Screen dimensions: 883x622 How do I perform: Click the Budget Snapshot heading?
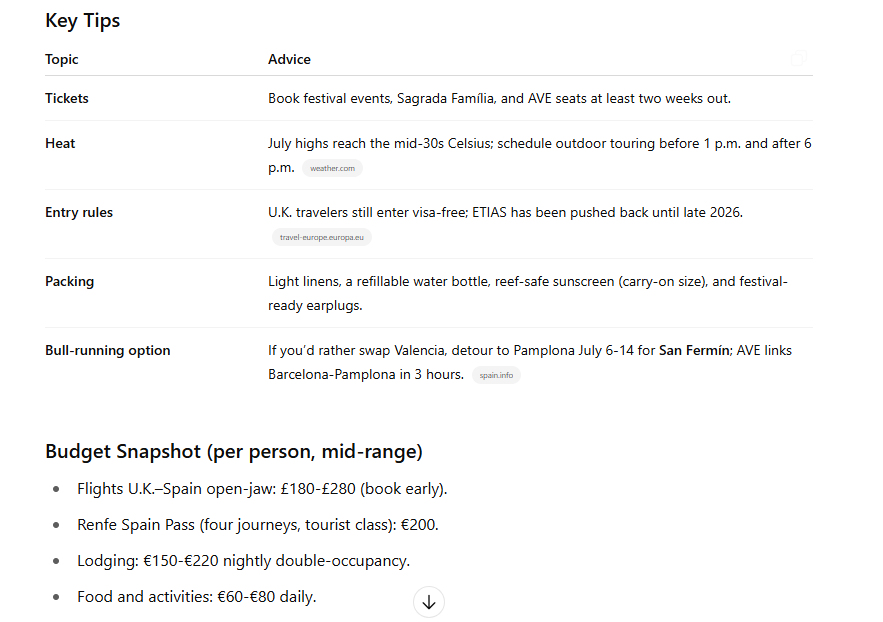coord(234,451)
